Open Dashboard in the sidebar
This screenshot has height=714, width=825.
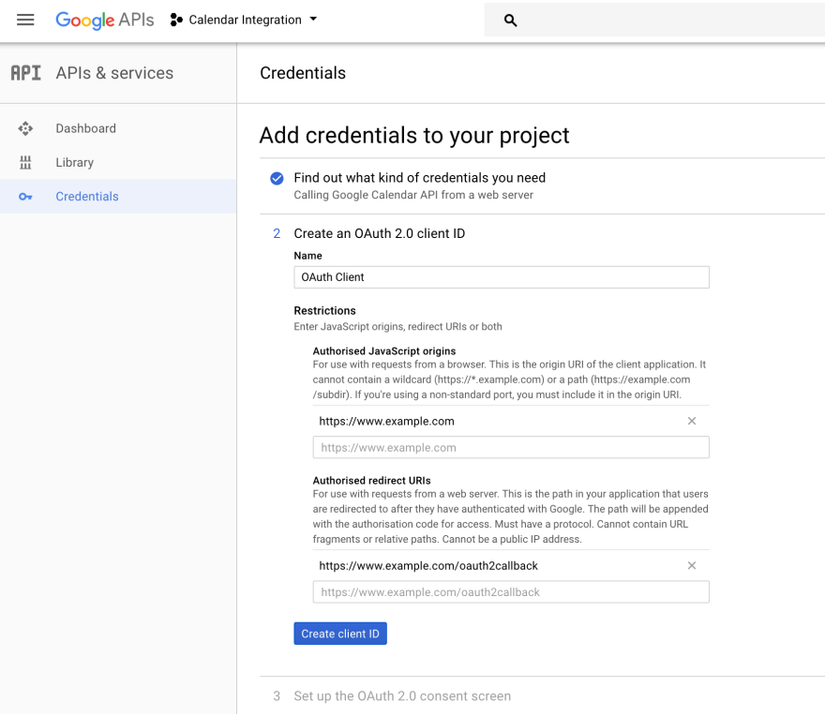tap(86, 128)
